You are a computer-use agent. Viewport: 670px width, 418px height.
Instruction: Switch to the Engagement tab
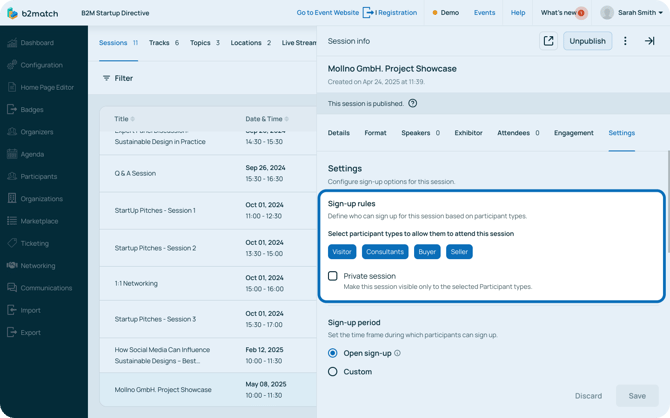(x=573, y=133)
